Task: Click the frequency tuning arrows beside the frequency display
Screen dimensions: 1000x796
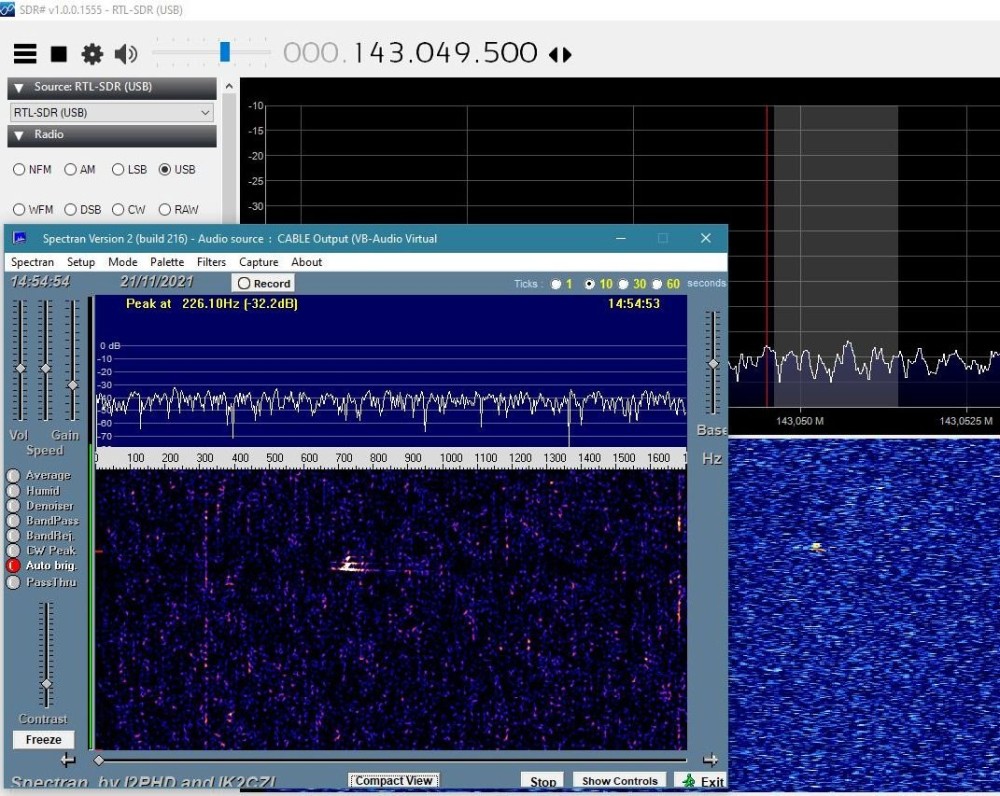Action: [x=560, y=54]
